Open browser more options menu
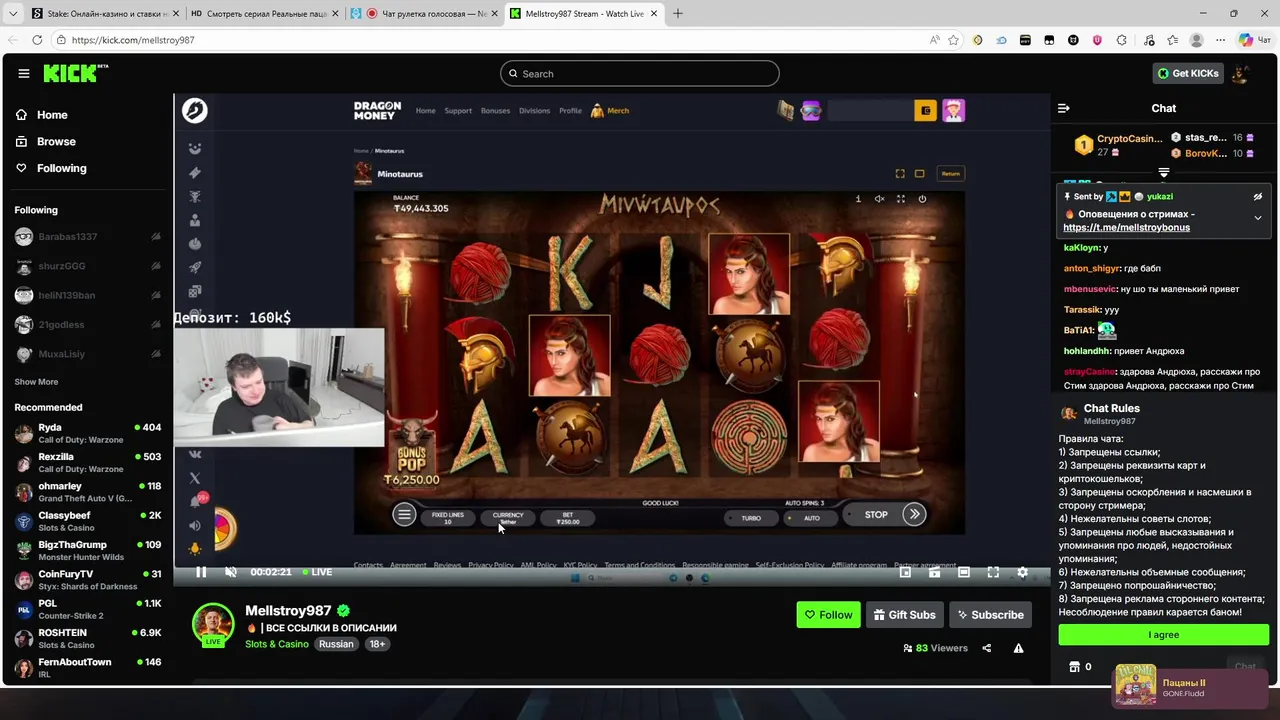The image size is (1280, 720). pyautogui.click(x=1221, y=40)
